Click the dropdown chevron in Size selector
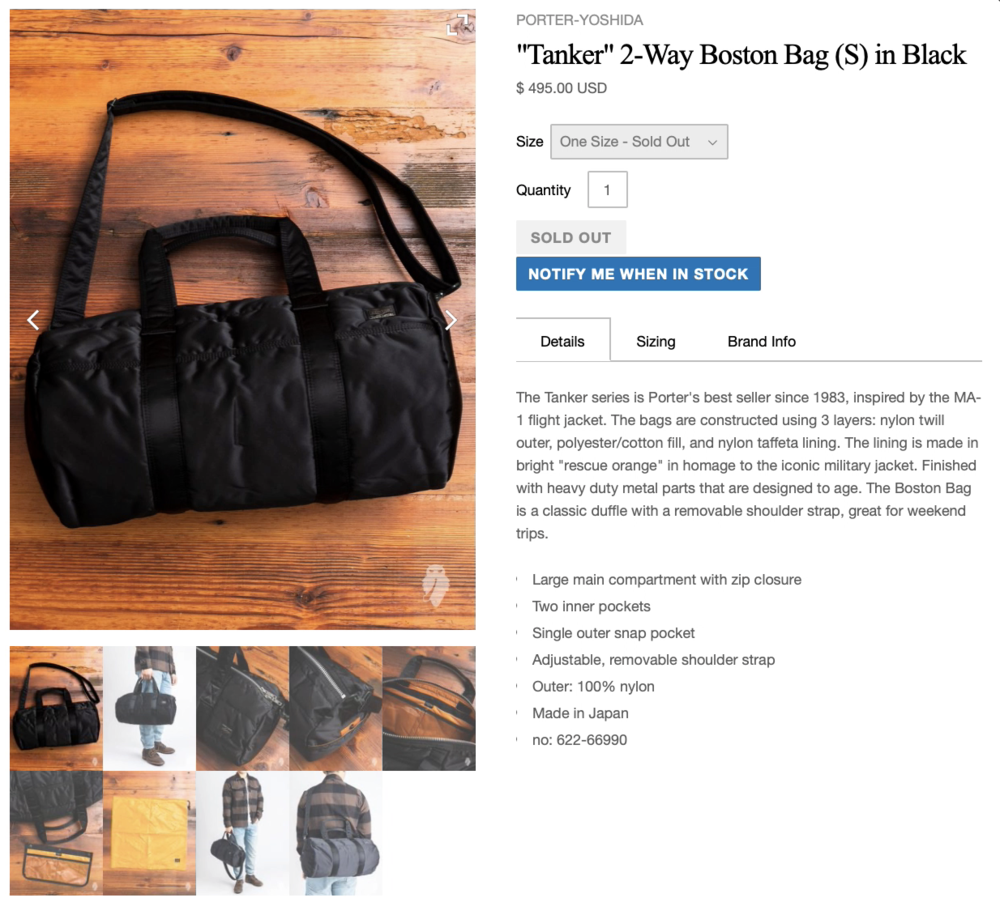The width and height of the screenshot is (1000, 902). click(712, 142)
